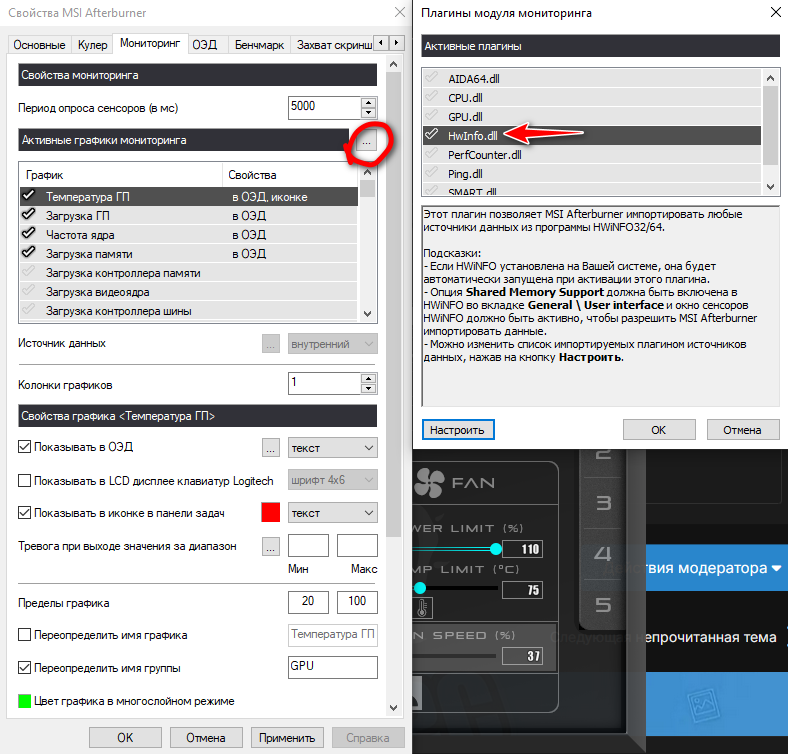The image size is (788, 754).
Task: Toggle Logitech LCD display checkbox
Action: pos(24,481)
